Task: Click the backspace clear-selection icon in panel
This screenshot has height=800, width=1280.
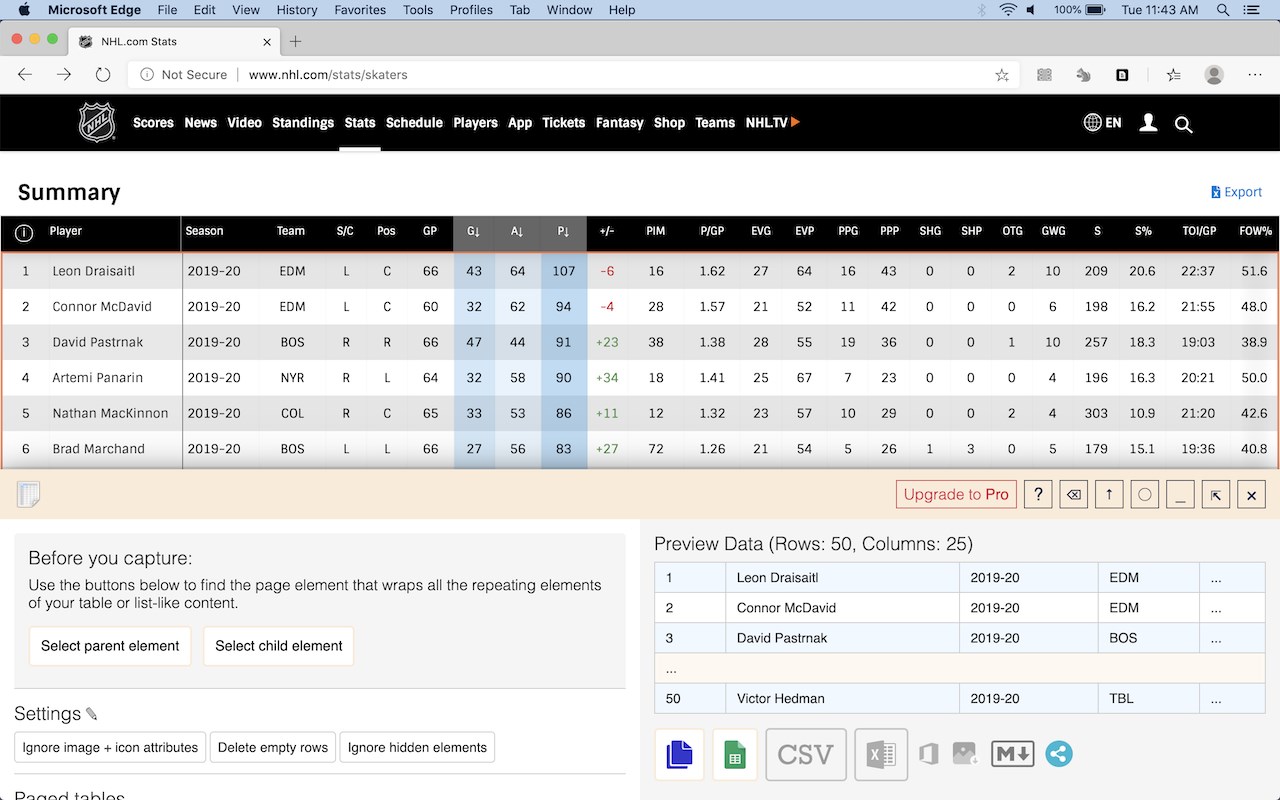Action: click(x=1073, y=494)
